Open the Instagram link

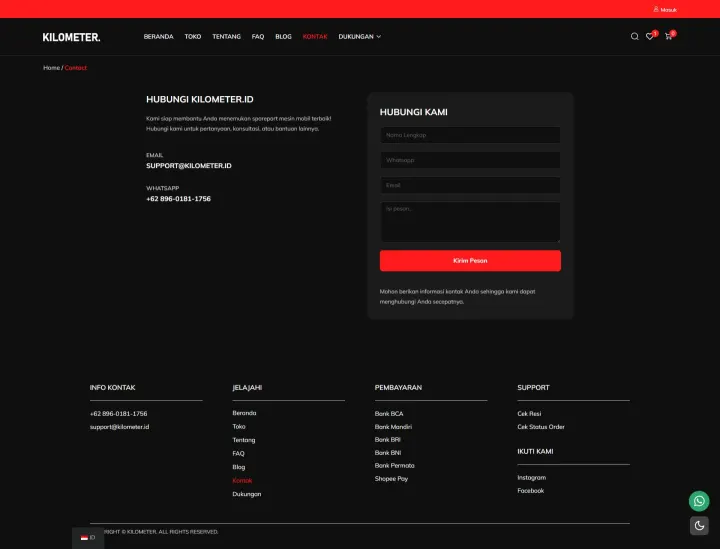(532, 478)
